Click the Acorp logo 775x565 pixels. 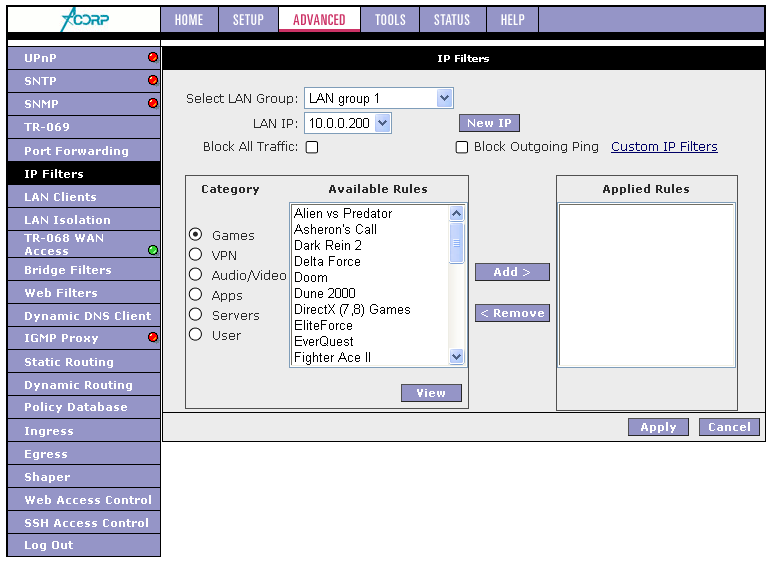click(x=85, y=19)
